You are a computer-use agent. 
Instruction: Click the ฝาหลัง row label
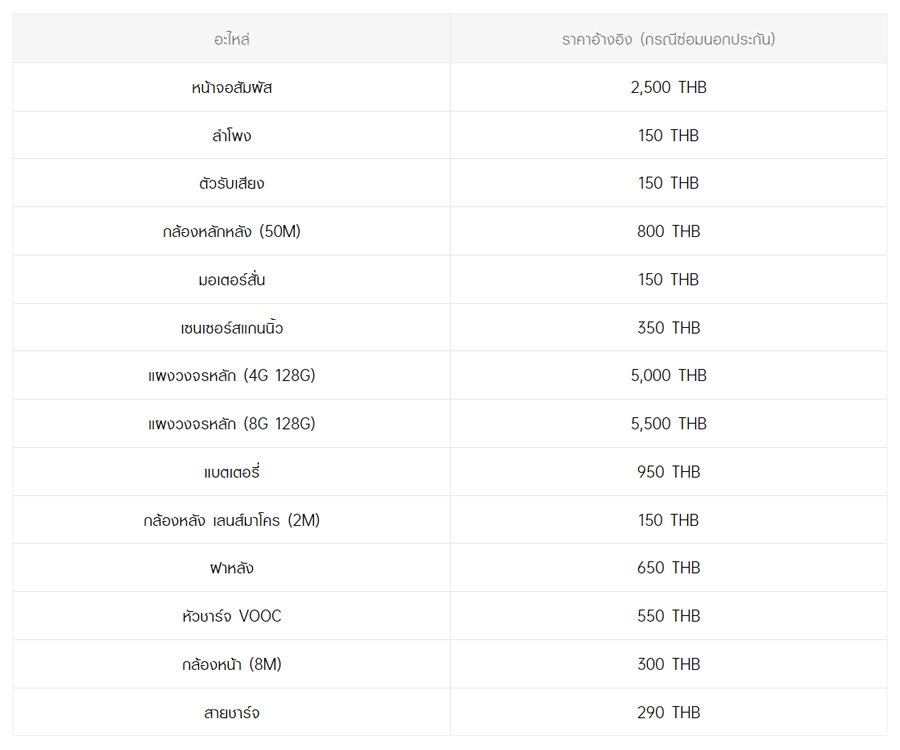(231, 567)
